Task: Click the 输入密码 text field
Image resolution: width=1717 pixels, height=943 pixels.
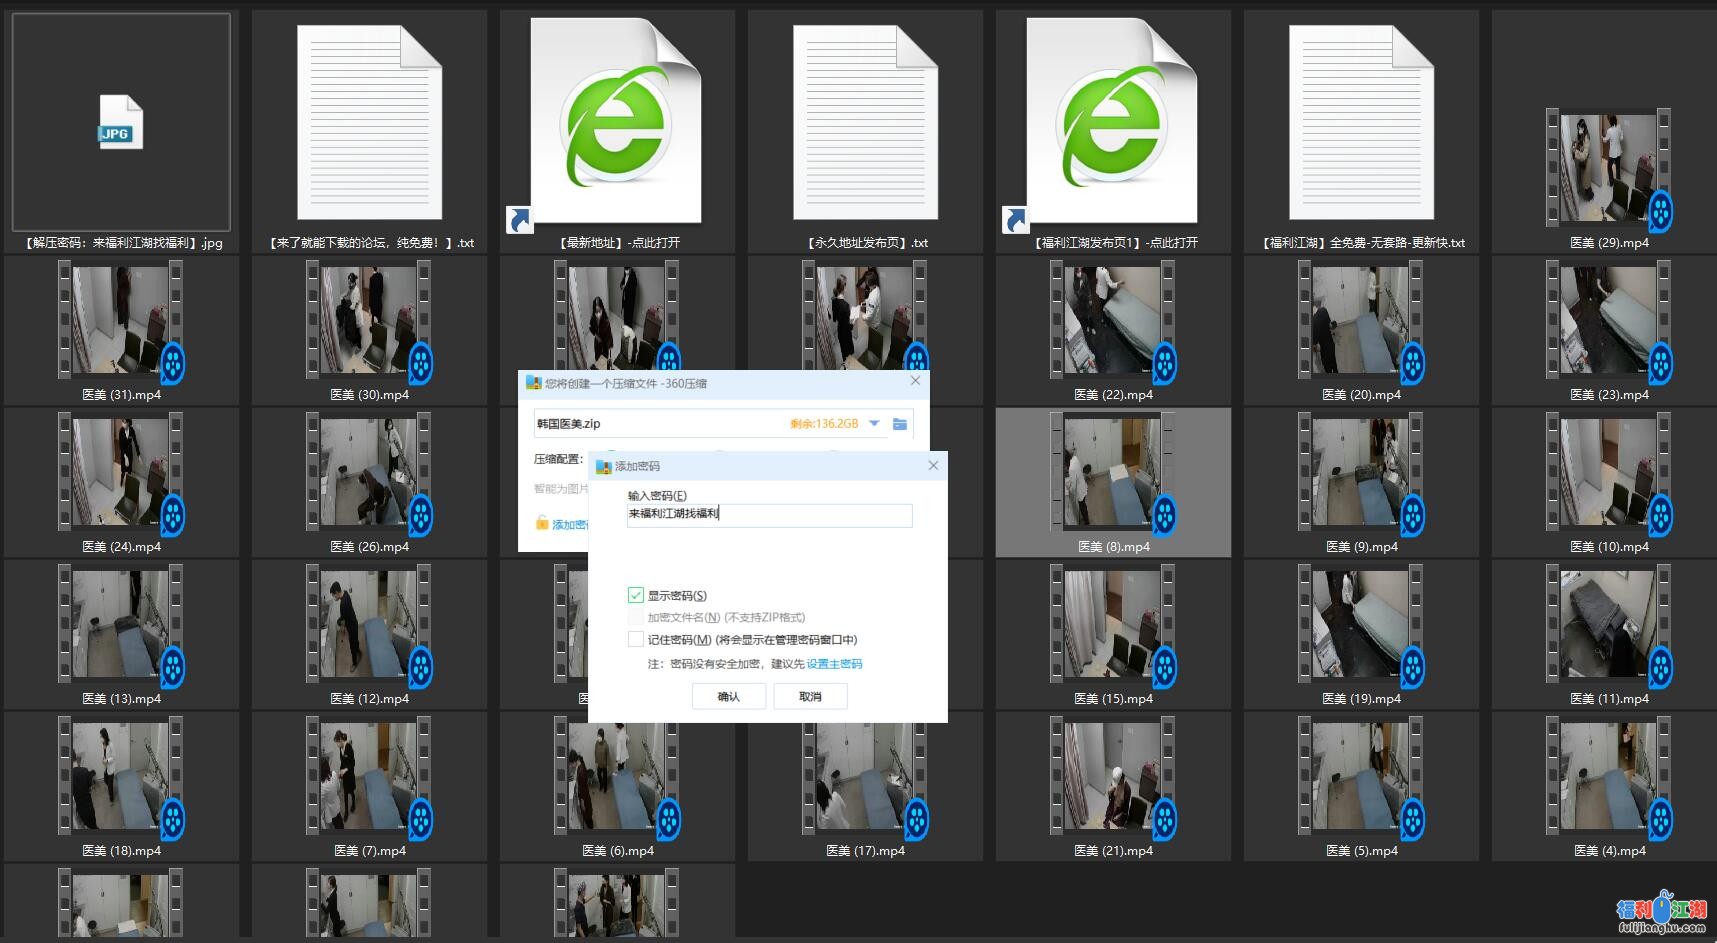Action: click(769, 515)
